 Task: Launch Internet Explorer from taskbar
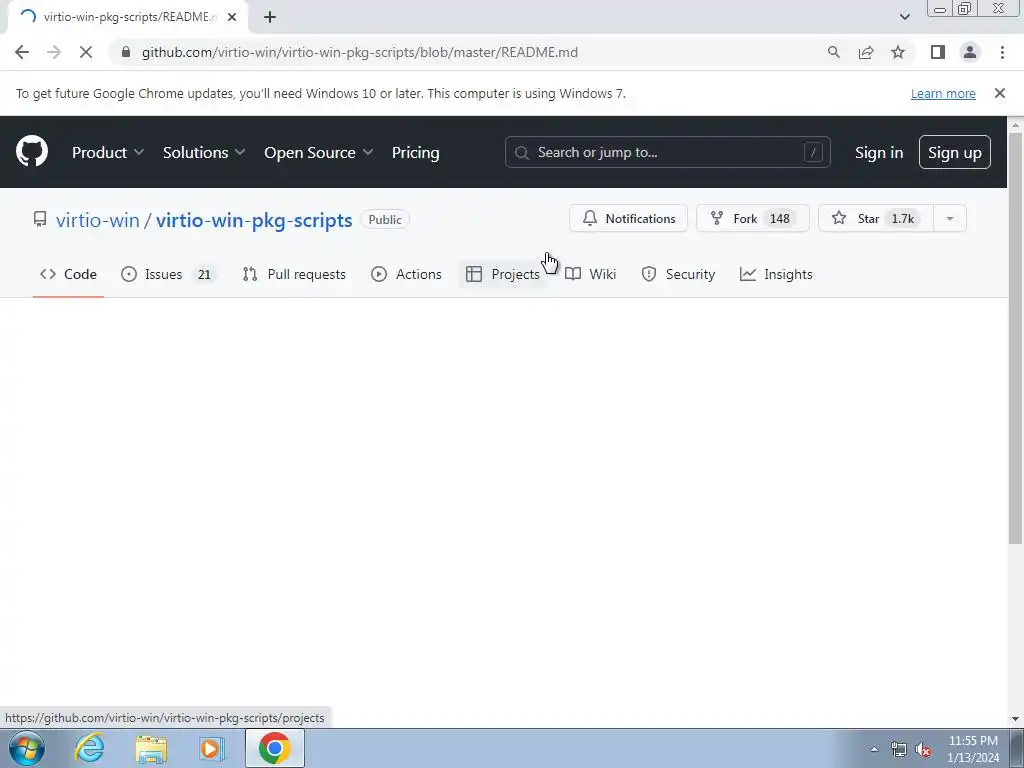89,748
